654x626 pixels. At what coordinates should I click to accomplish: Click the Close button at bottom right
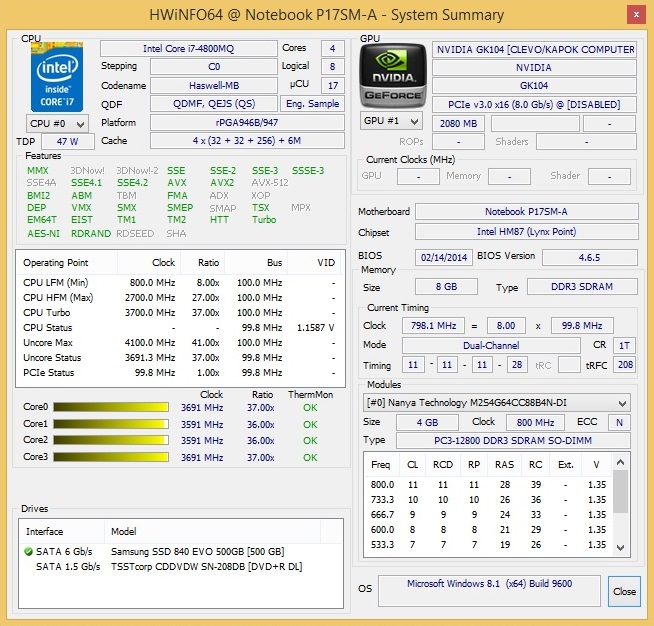[624, 591]
